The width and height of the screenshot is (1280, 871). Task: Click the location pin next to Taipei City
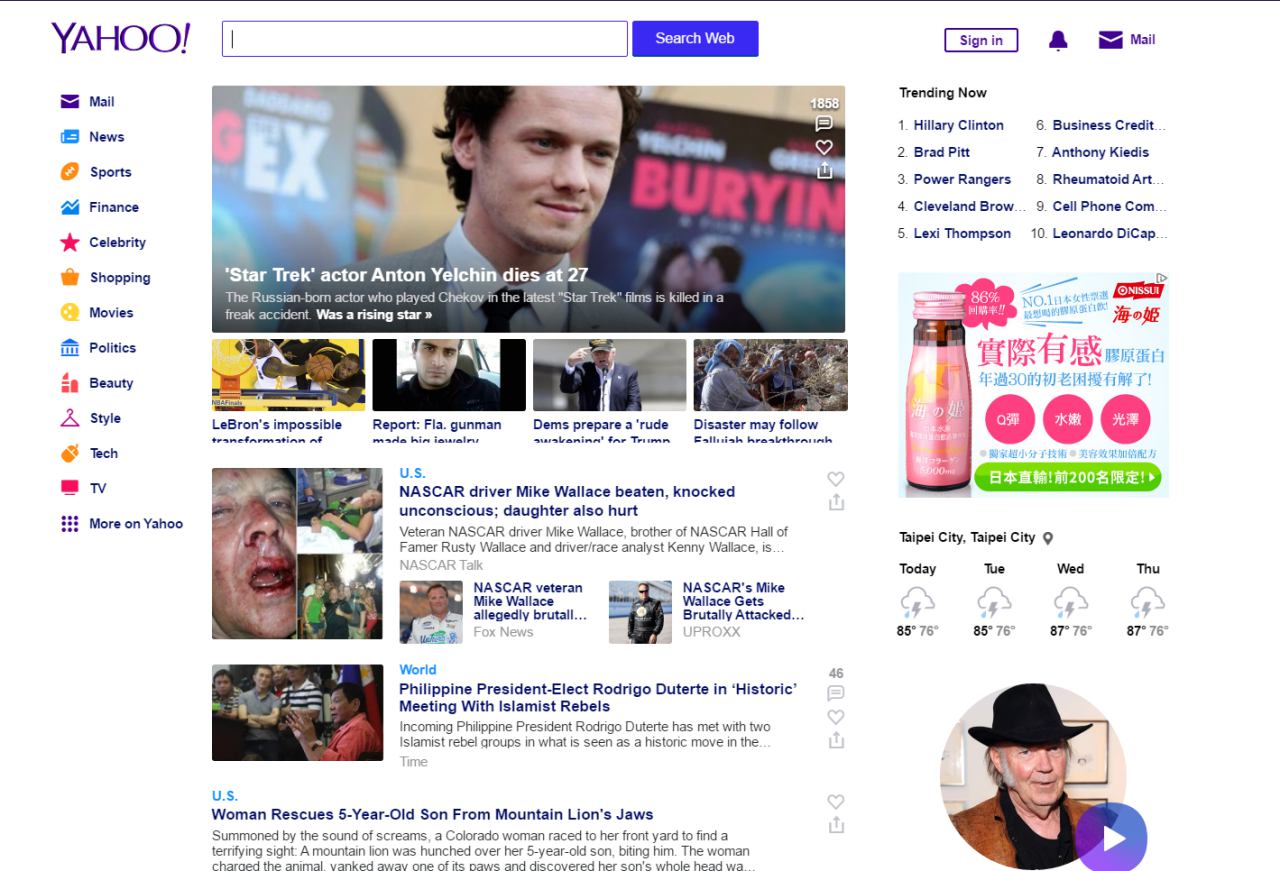(1048, 538)
